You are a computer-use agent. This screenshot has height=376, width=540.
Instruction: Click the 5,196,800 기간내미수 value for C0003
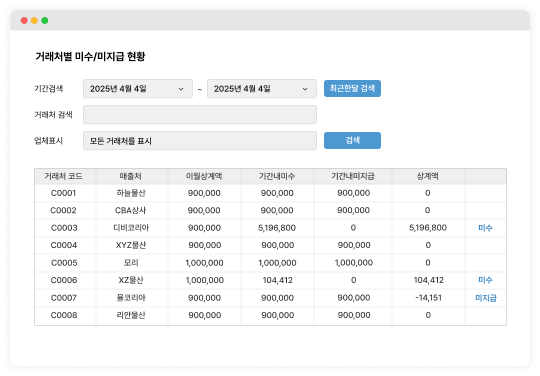pyautogui.click(x=277, y=228)
